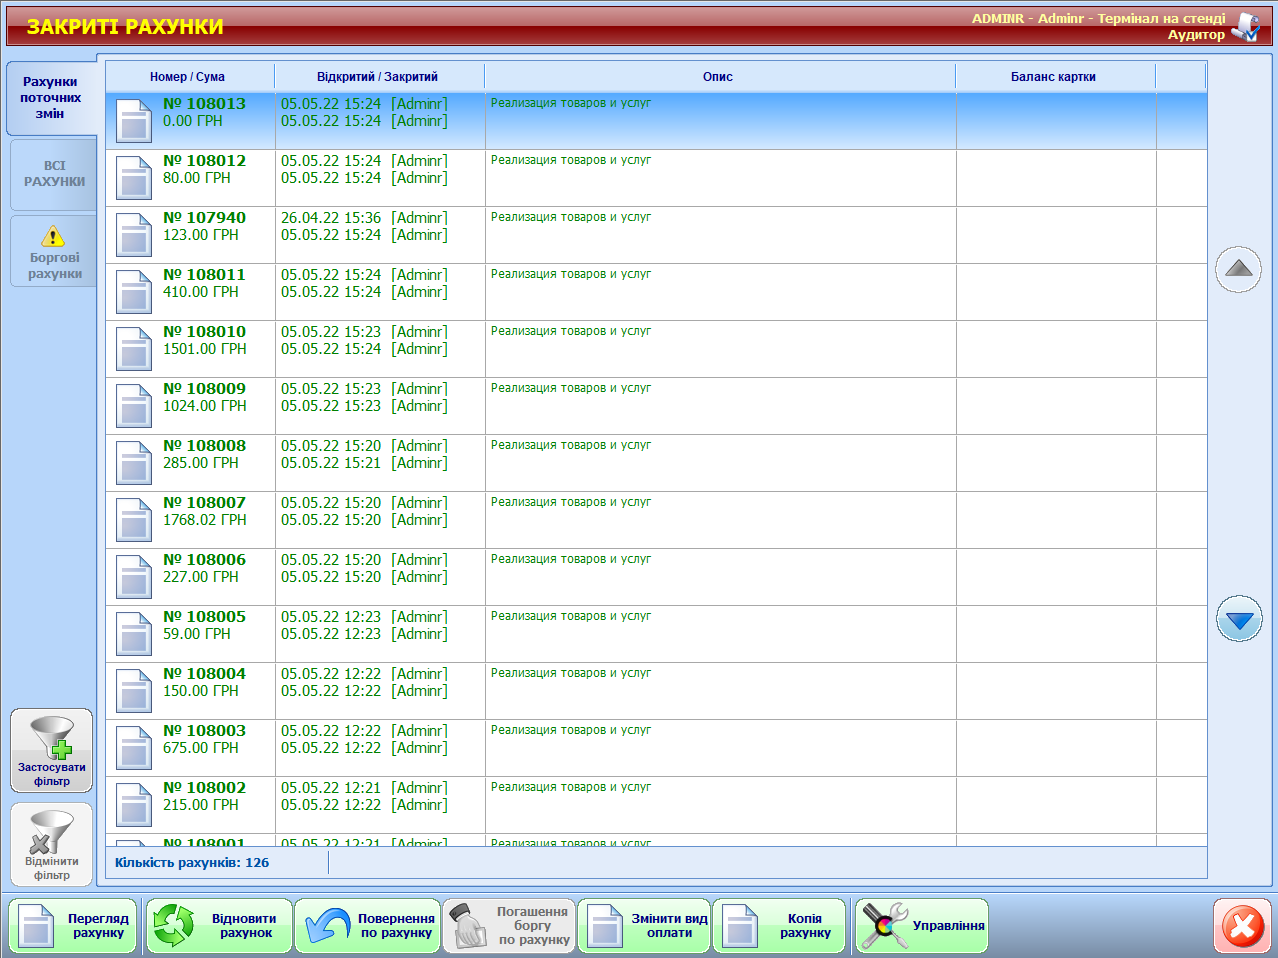This screenshot has height=958, width=1278.
Task: Click document icon of receipt № 108010
Action: click(x=133, y=349)
